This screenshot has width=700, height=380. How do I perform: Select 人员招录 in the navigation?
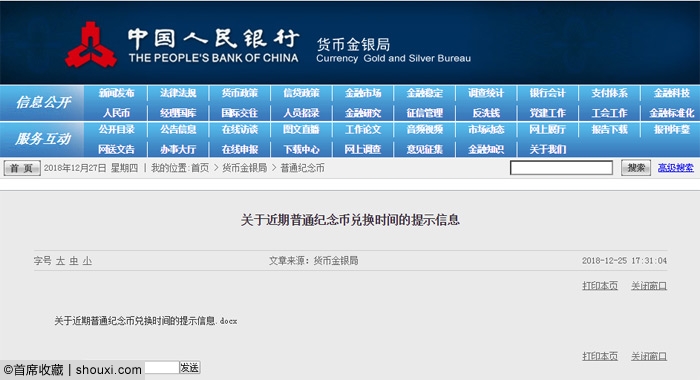pos(301,113)
